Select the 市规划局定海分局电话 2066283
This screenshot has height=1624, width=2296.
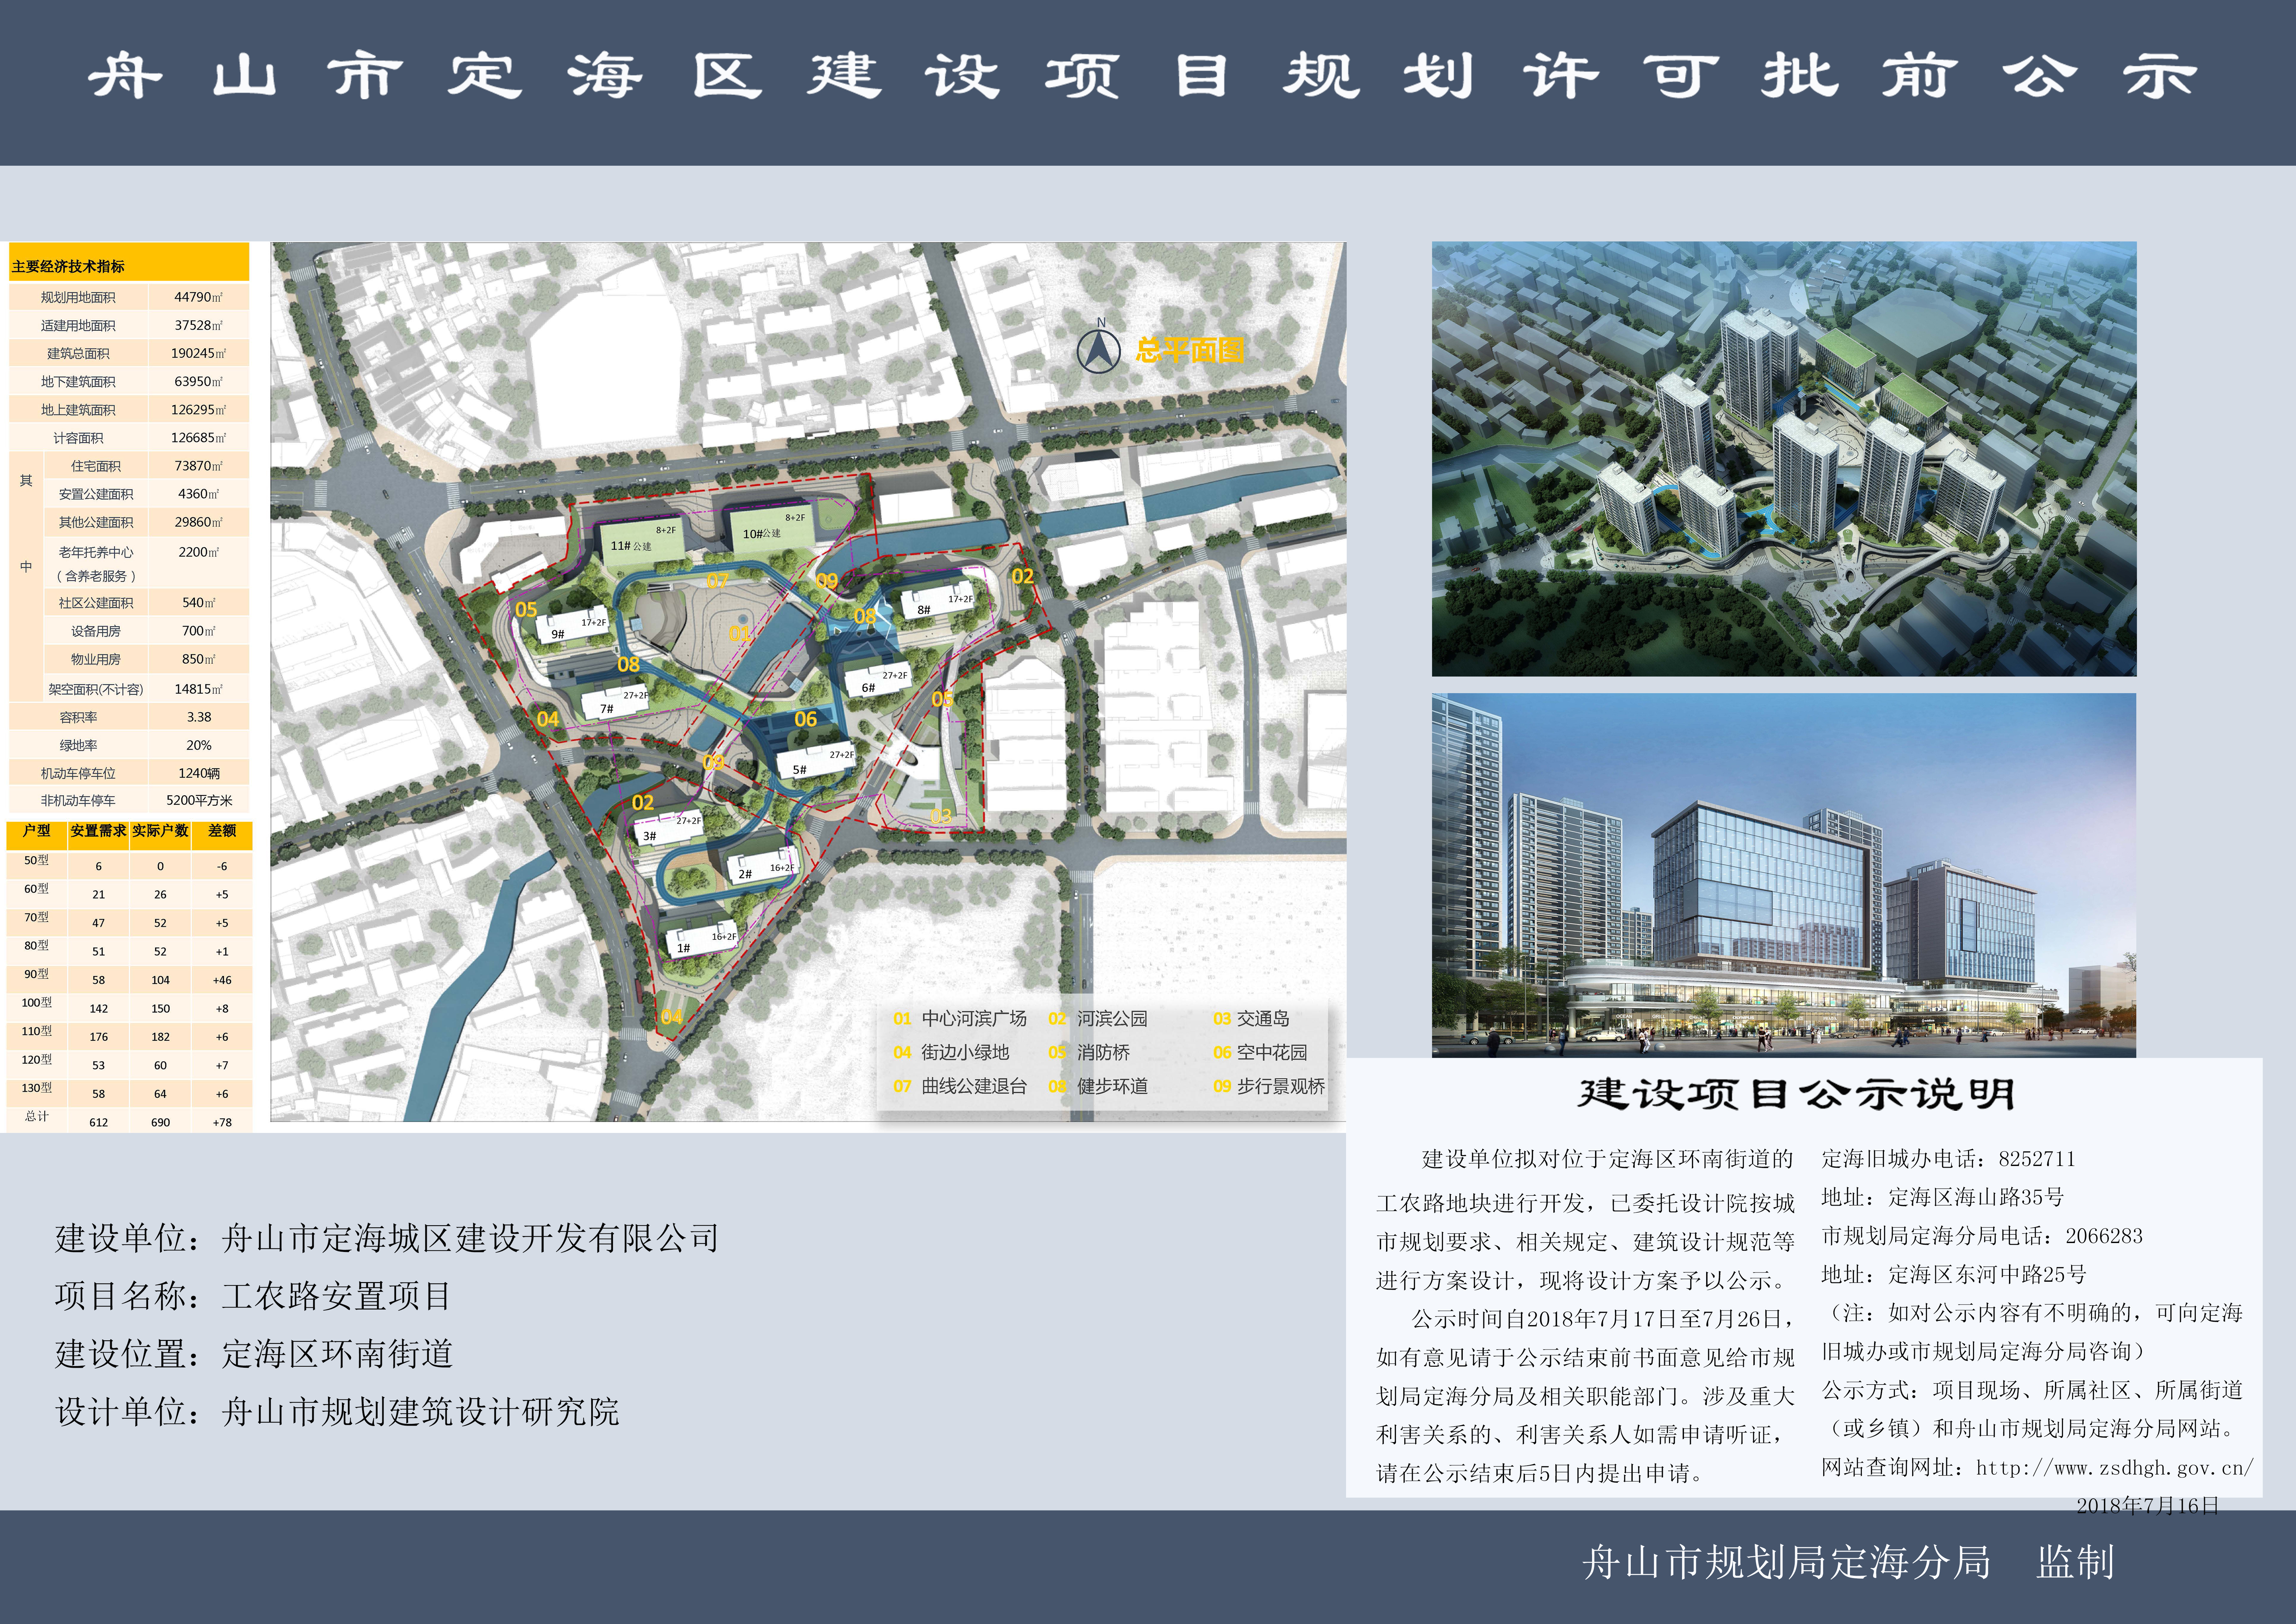[x=1982, y=1236]
